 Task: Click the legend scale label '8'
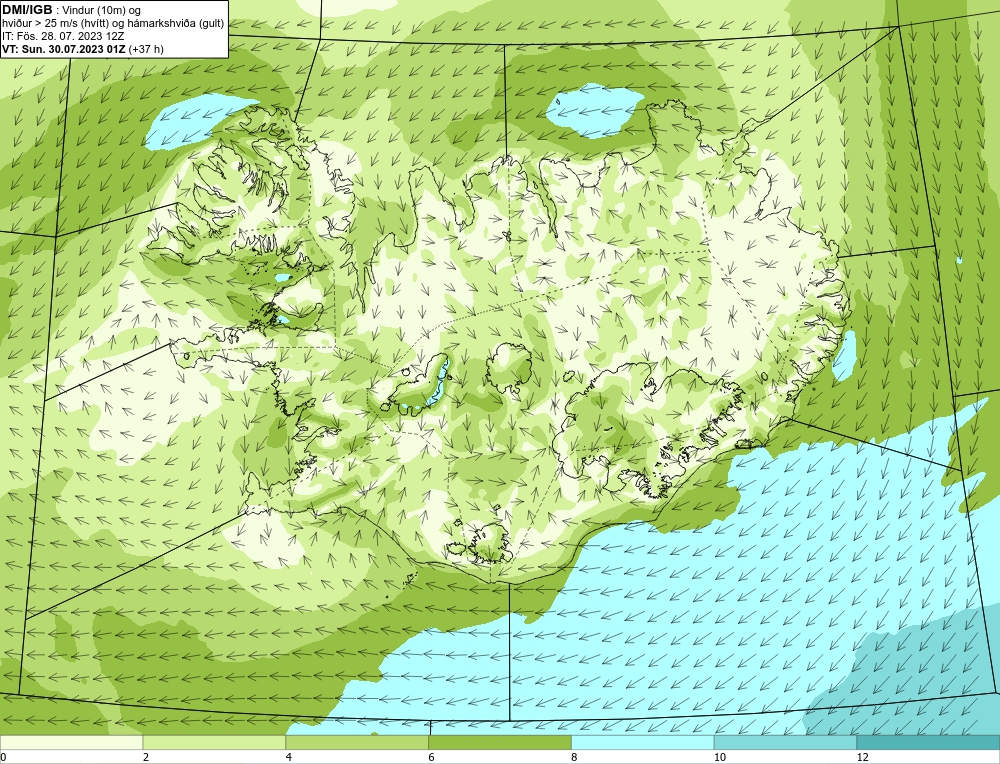[575, 757]
